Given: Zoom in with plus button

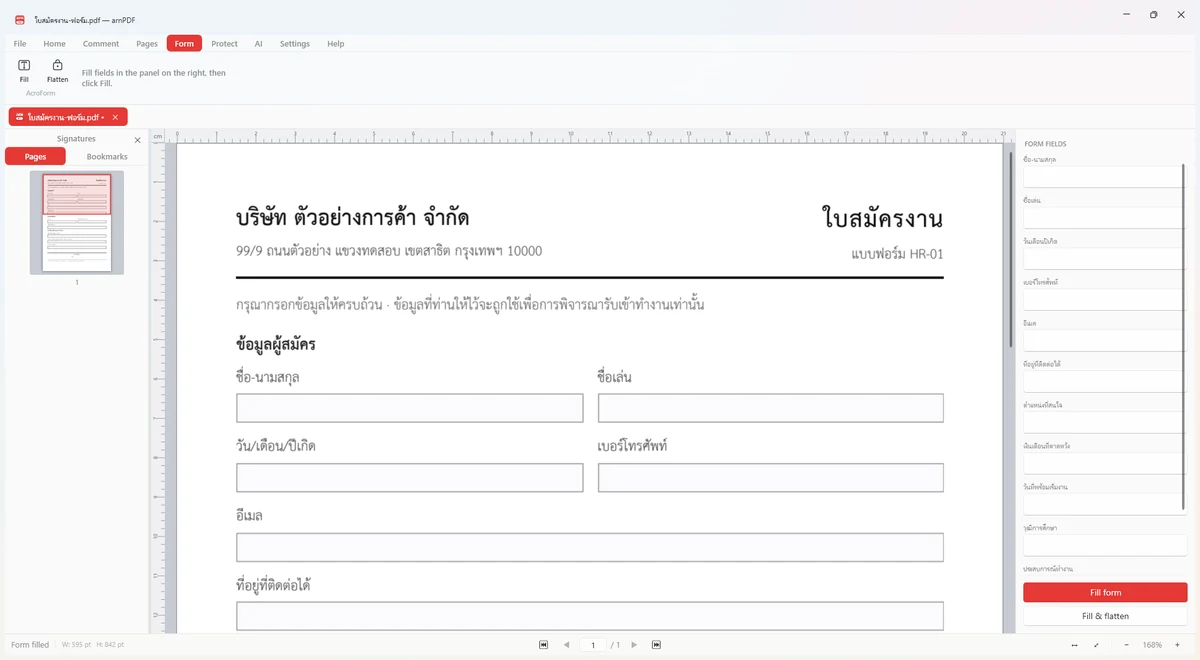Looking at the screenshot, I should [1178, 645].
